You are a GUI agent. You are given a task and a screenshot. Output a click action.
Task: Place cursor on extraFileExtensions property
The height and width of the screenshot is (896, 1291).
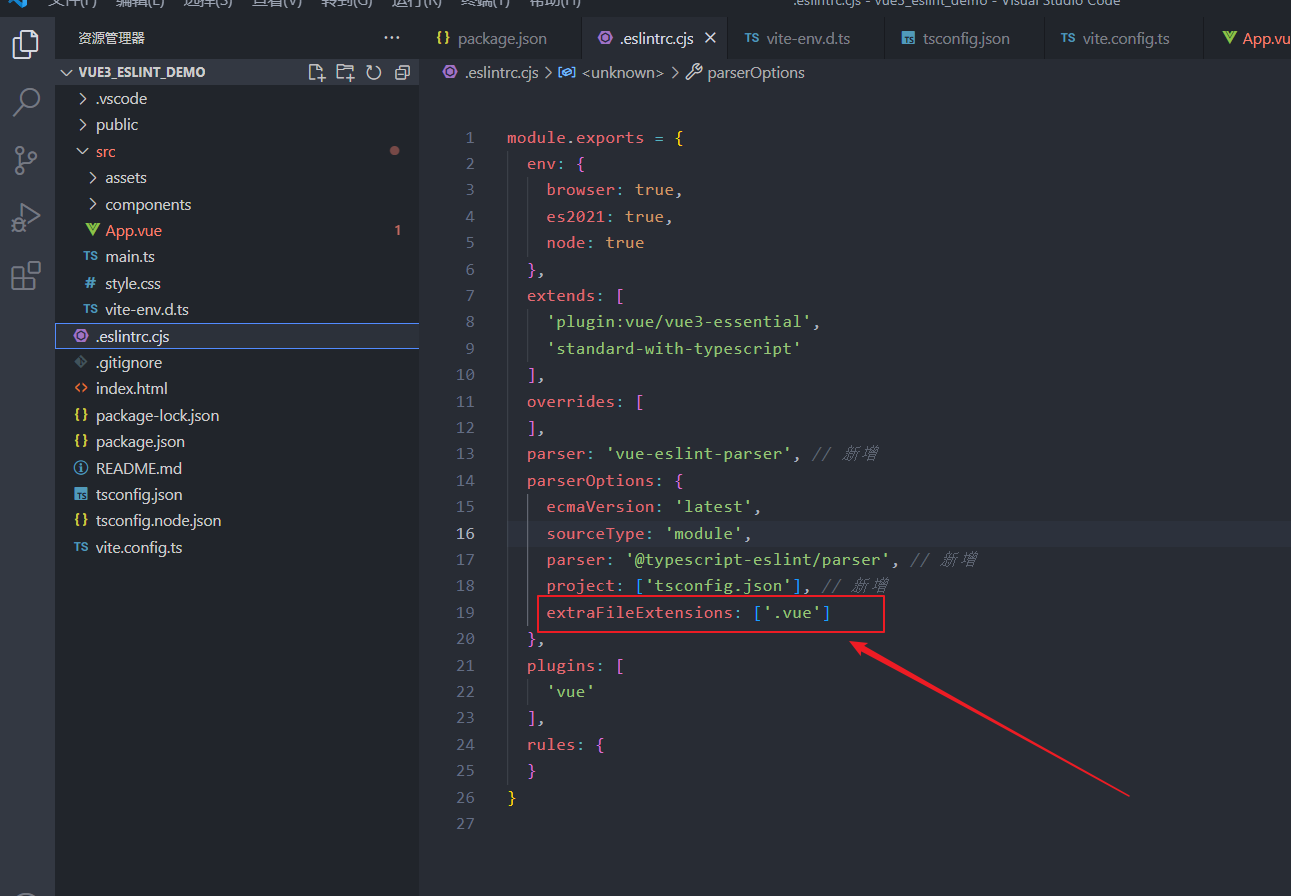point(640,612)
